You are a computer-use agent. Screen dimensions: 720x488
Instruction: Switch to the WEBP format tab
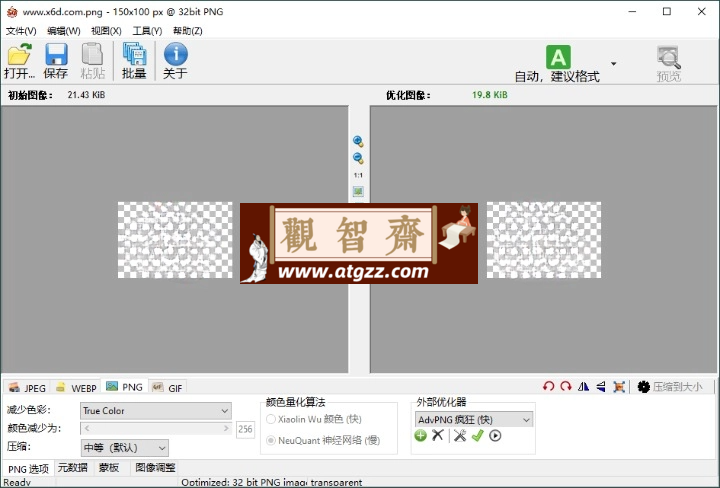pos(76,388)
